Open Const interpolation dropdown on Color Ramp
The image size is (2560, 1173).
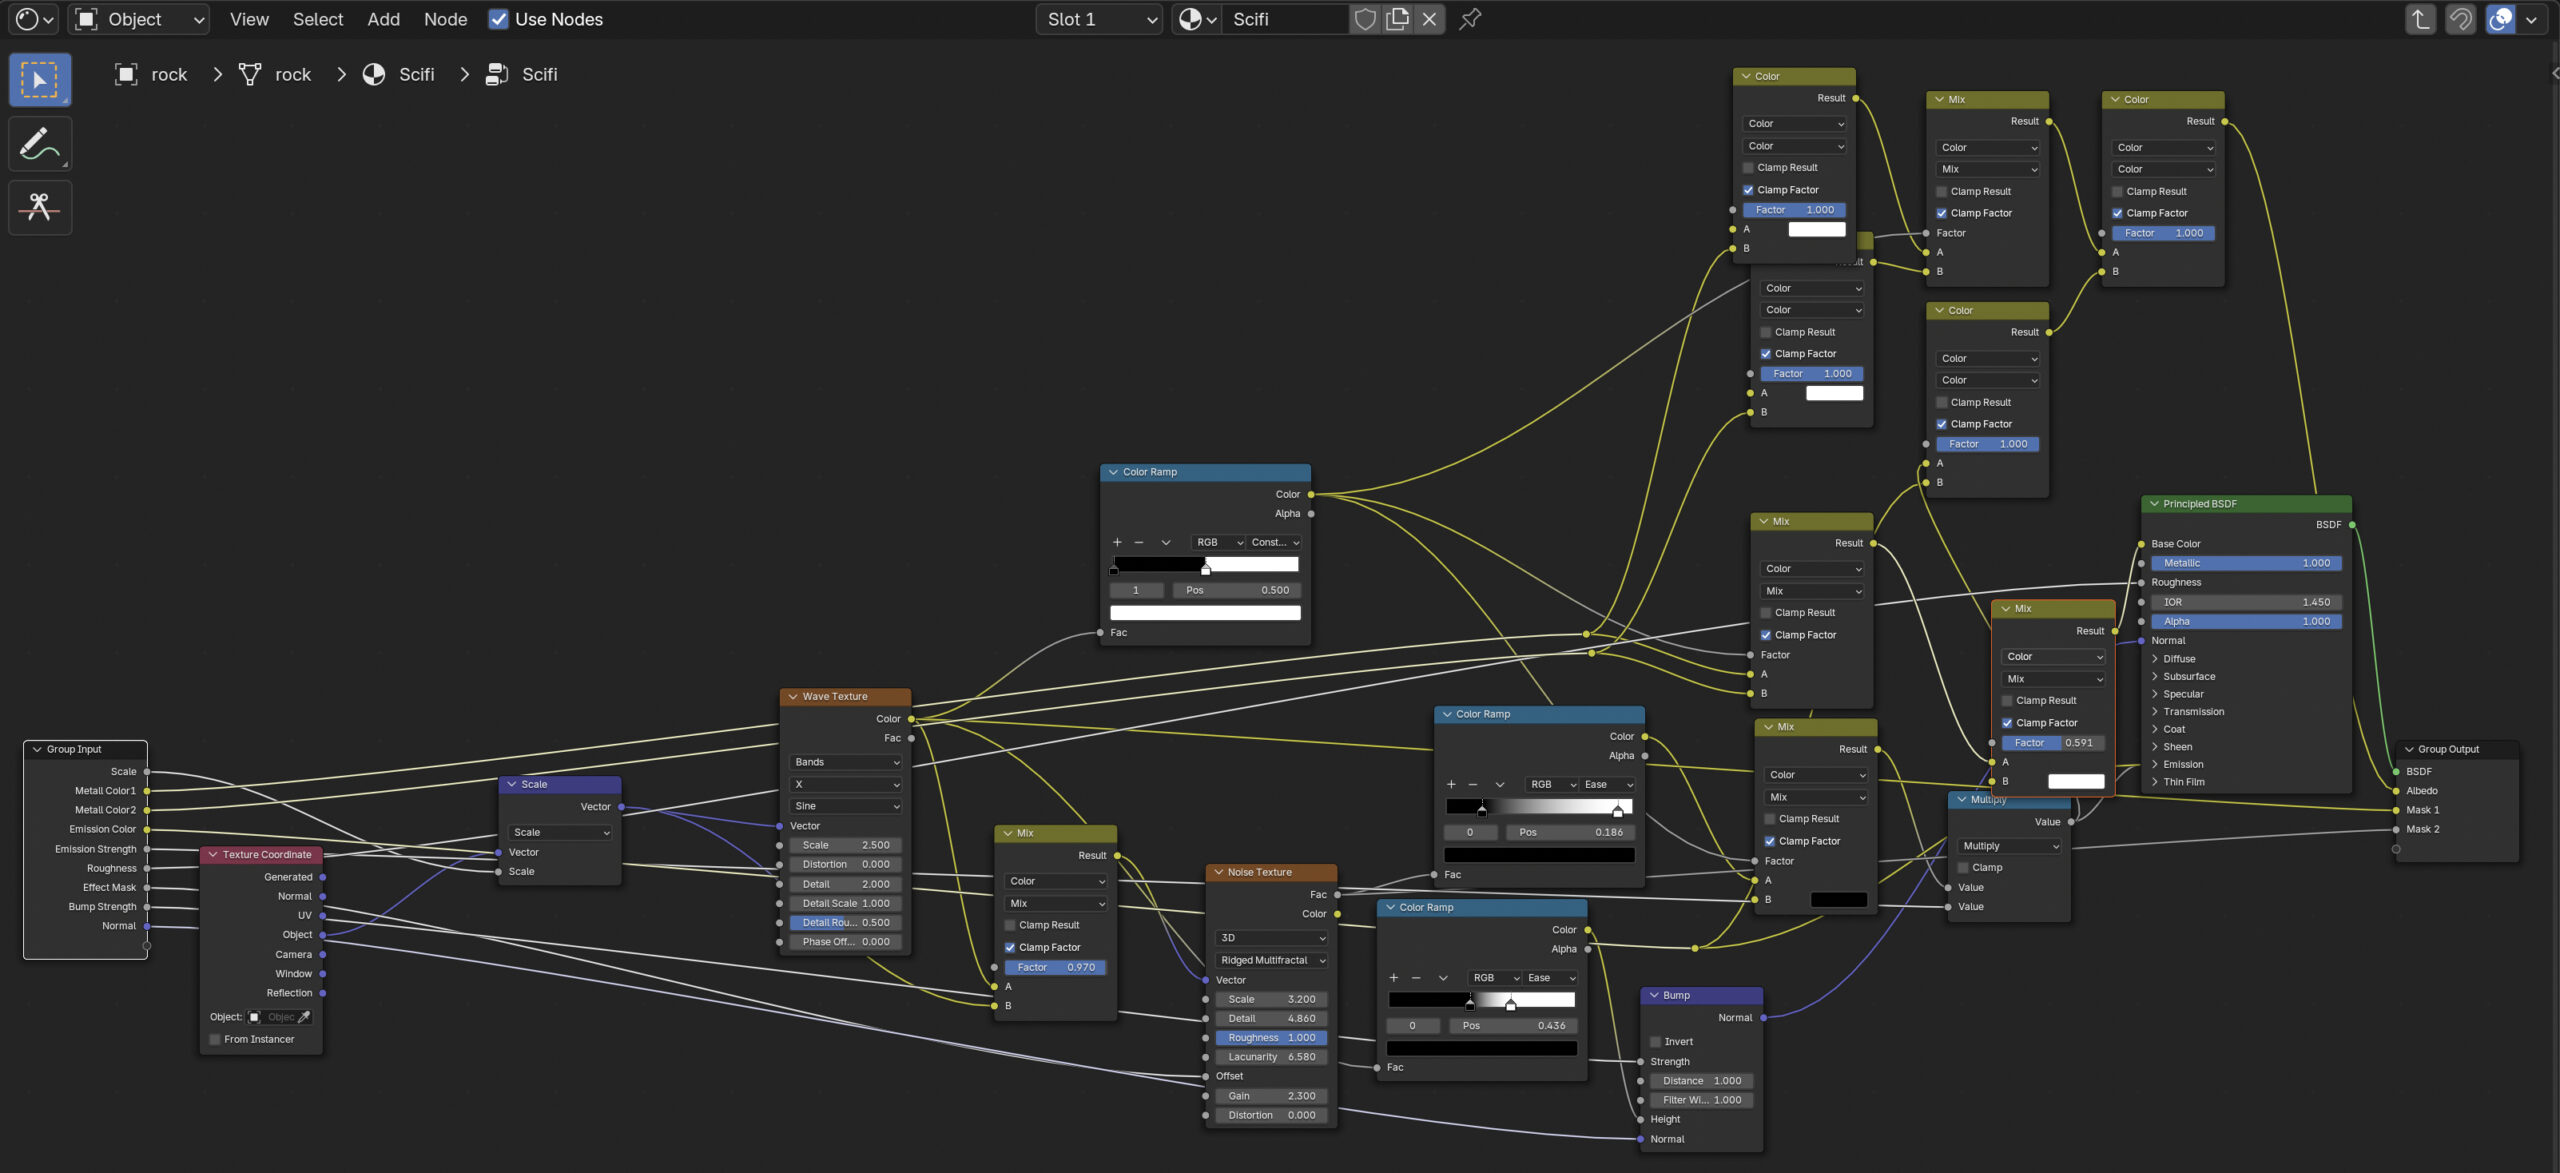pos(1275,542)
